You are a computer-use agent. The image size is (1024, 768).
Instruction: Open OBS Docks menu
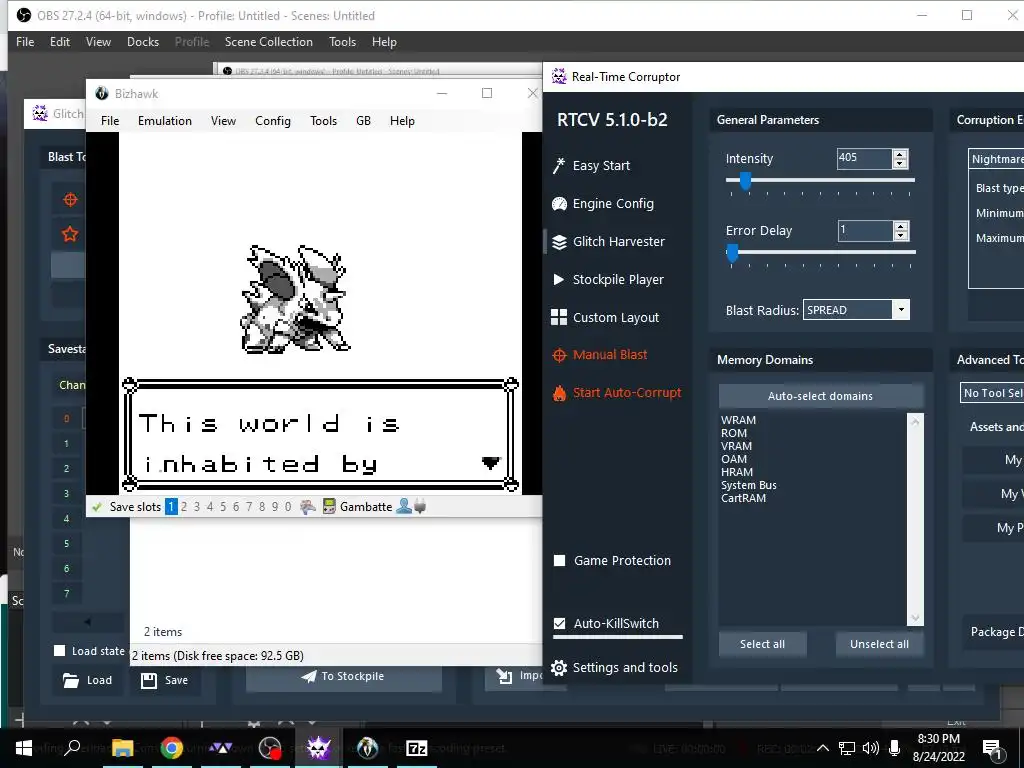point(142,42)
